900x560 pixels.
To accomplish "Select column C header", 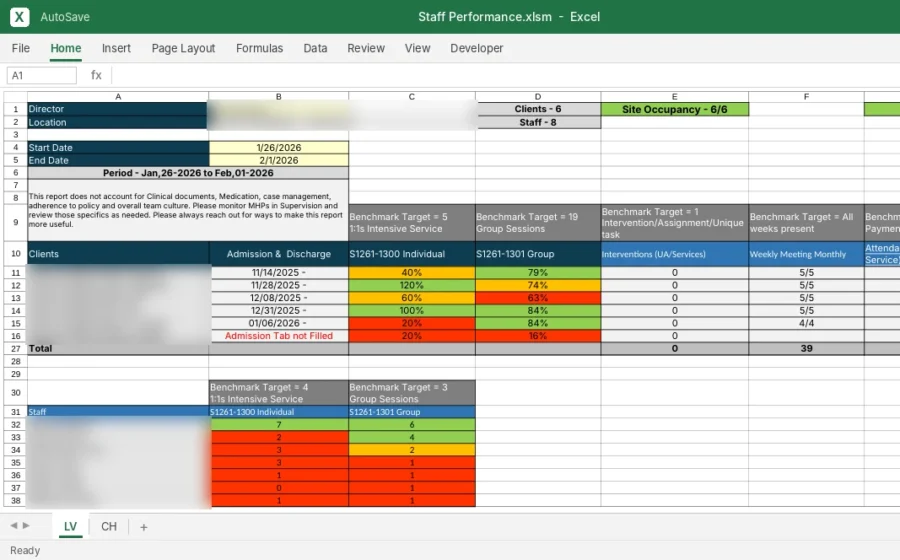I will tap(412, 96).
